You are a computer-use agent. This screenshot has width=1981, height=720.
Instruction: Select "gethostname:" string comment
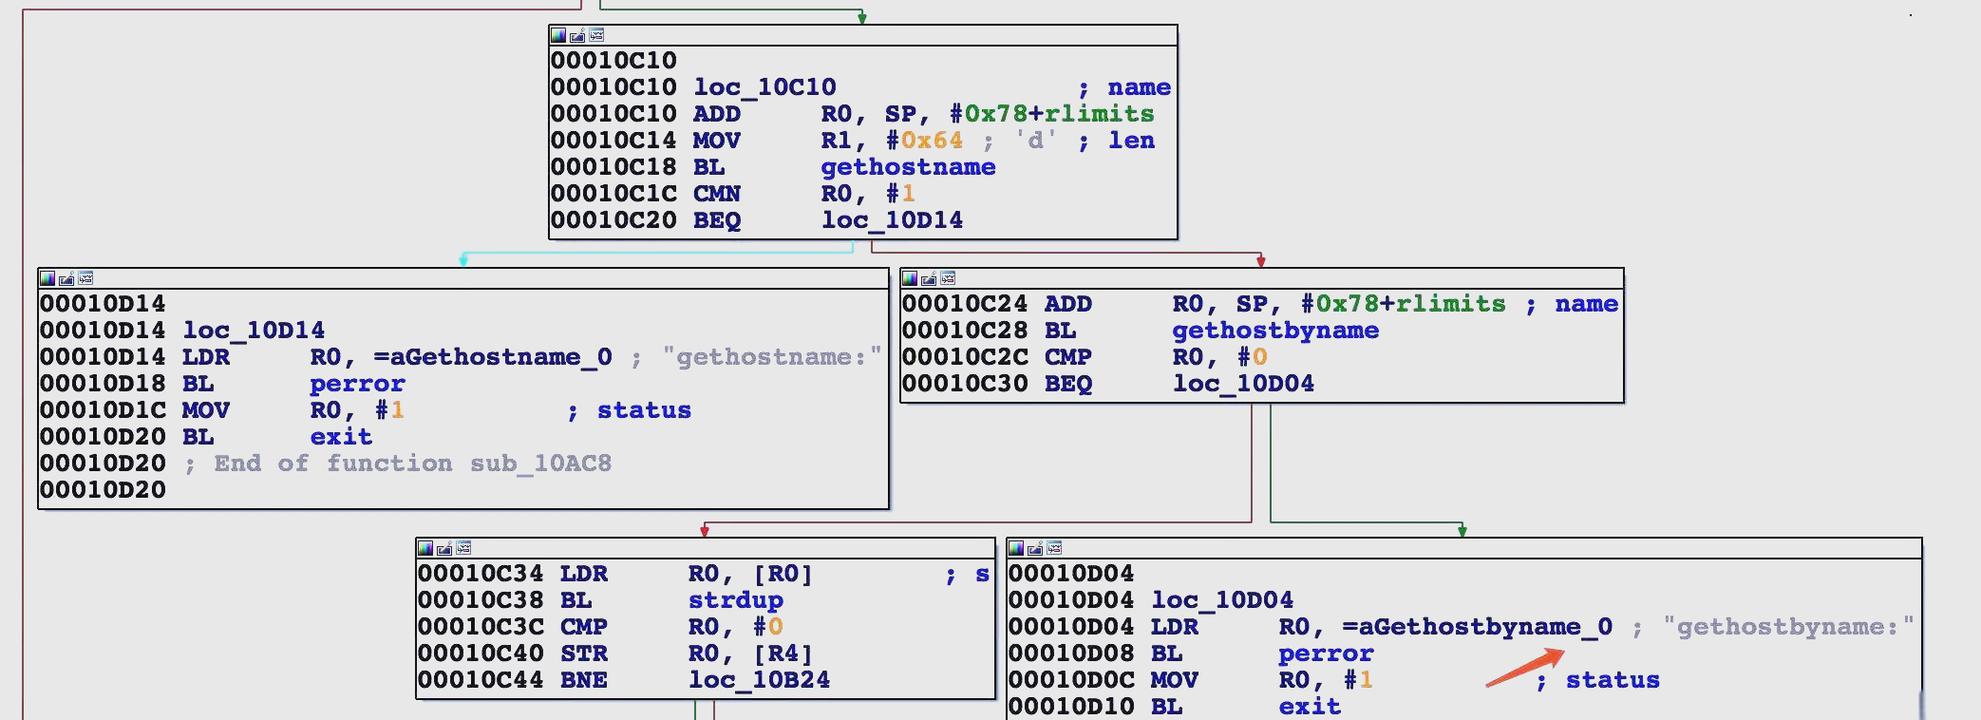[772, 357]
